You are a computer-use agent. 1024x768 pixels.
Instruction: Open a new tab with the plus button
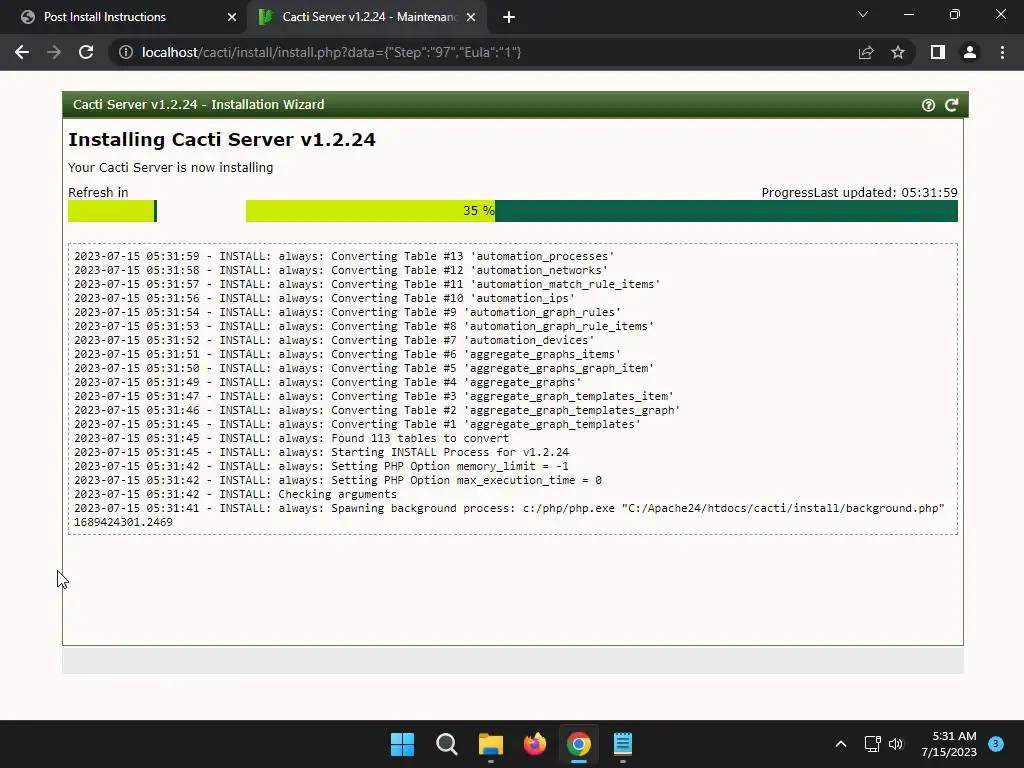(x=509, y=18)
